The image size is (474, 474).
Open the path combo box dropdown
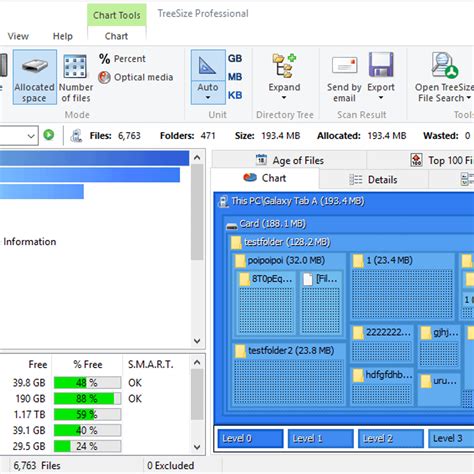click(31, 136)
